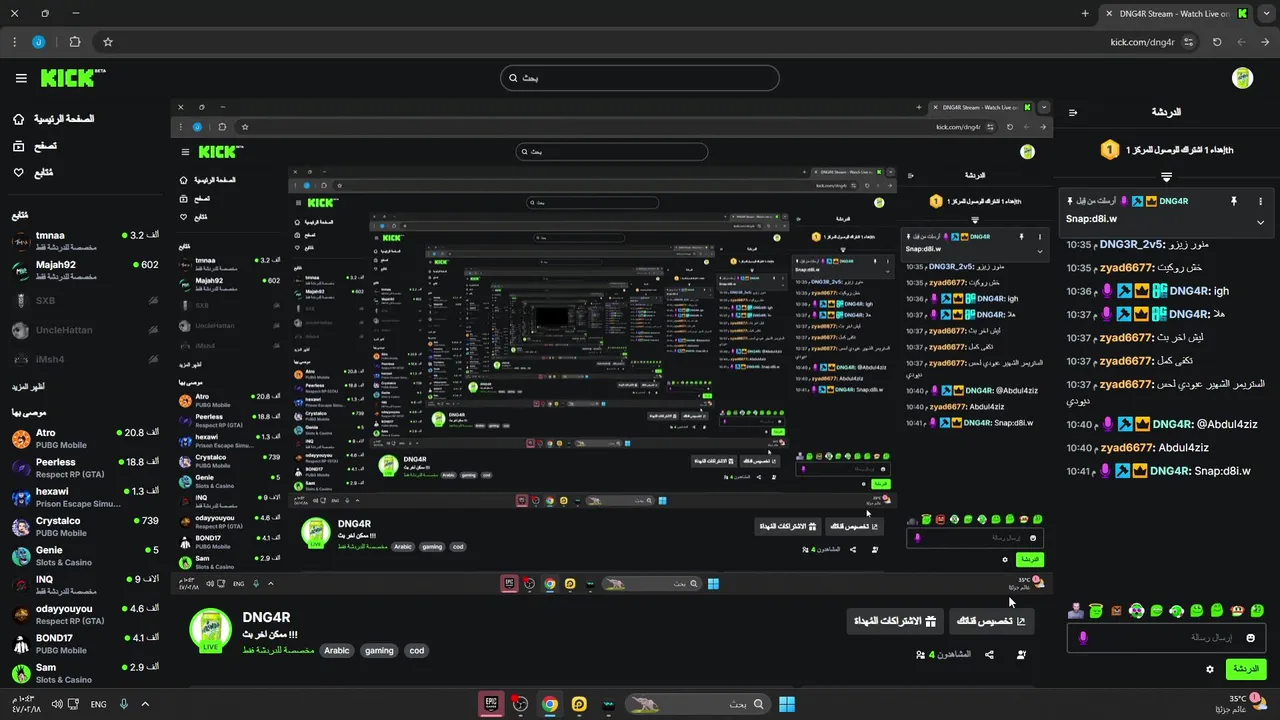Click the share stream icon

[x=989, y=655]
